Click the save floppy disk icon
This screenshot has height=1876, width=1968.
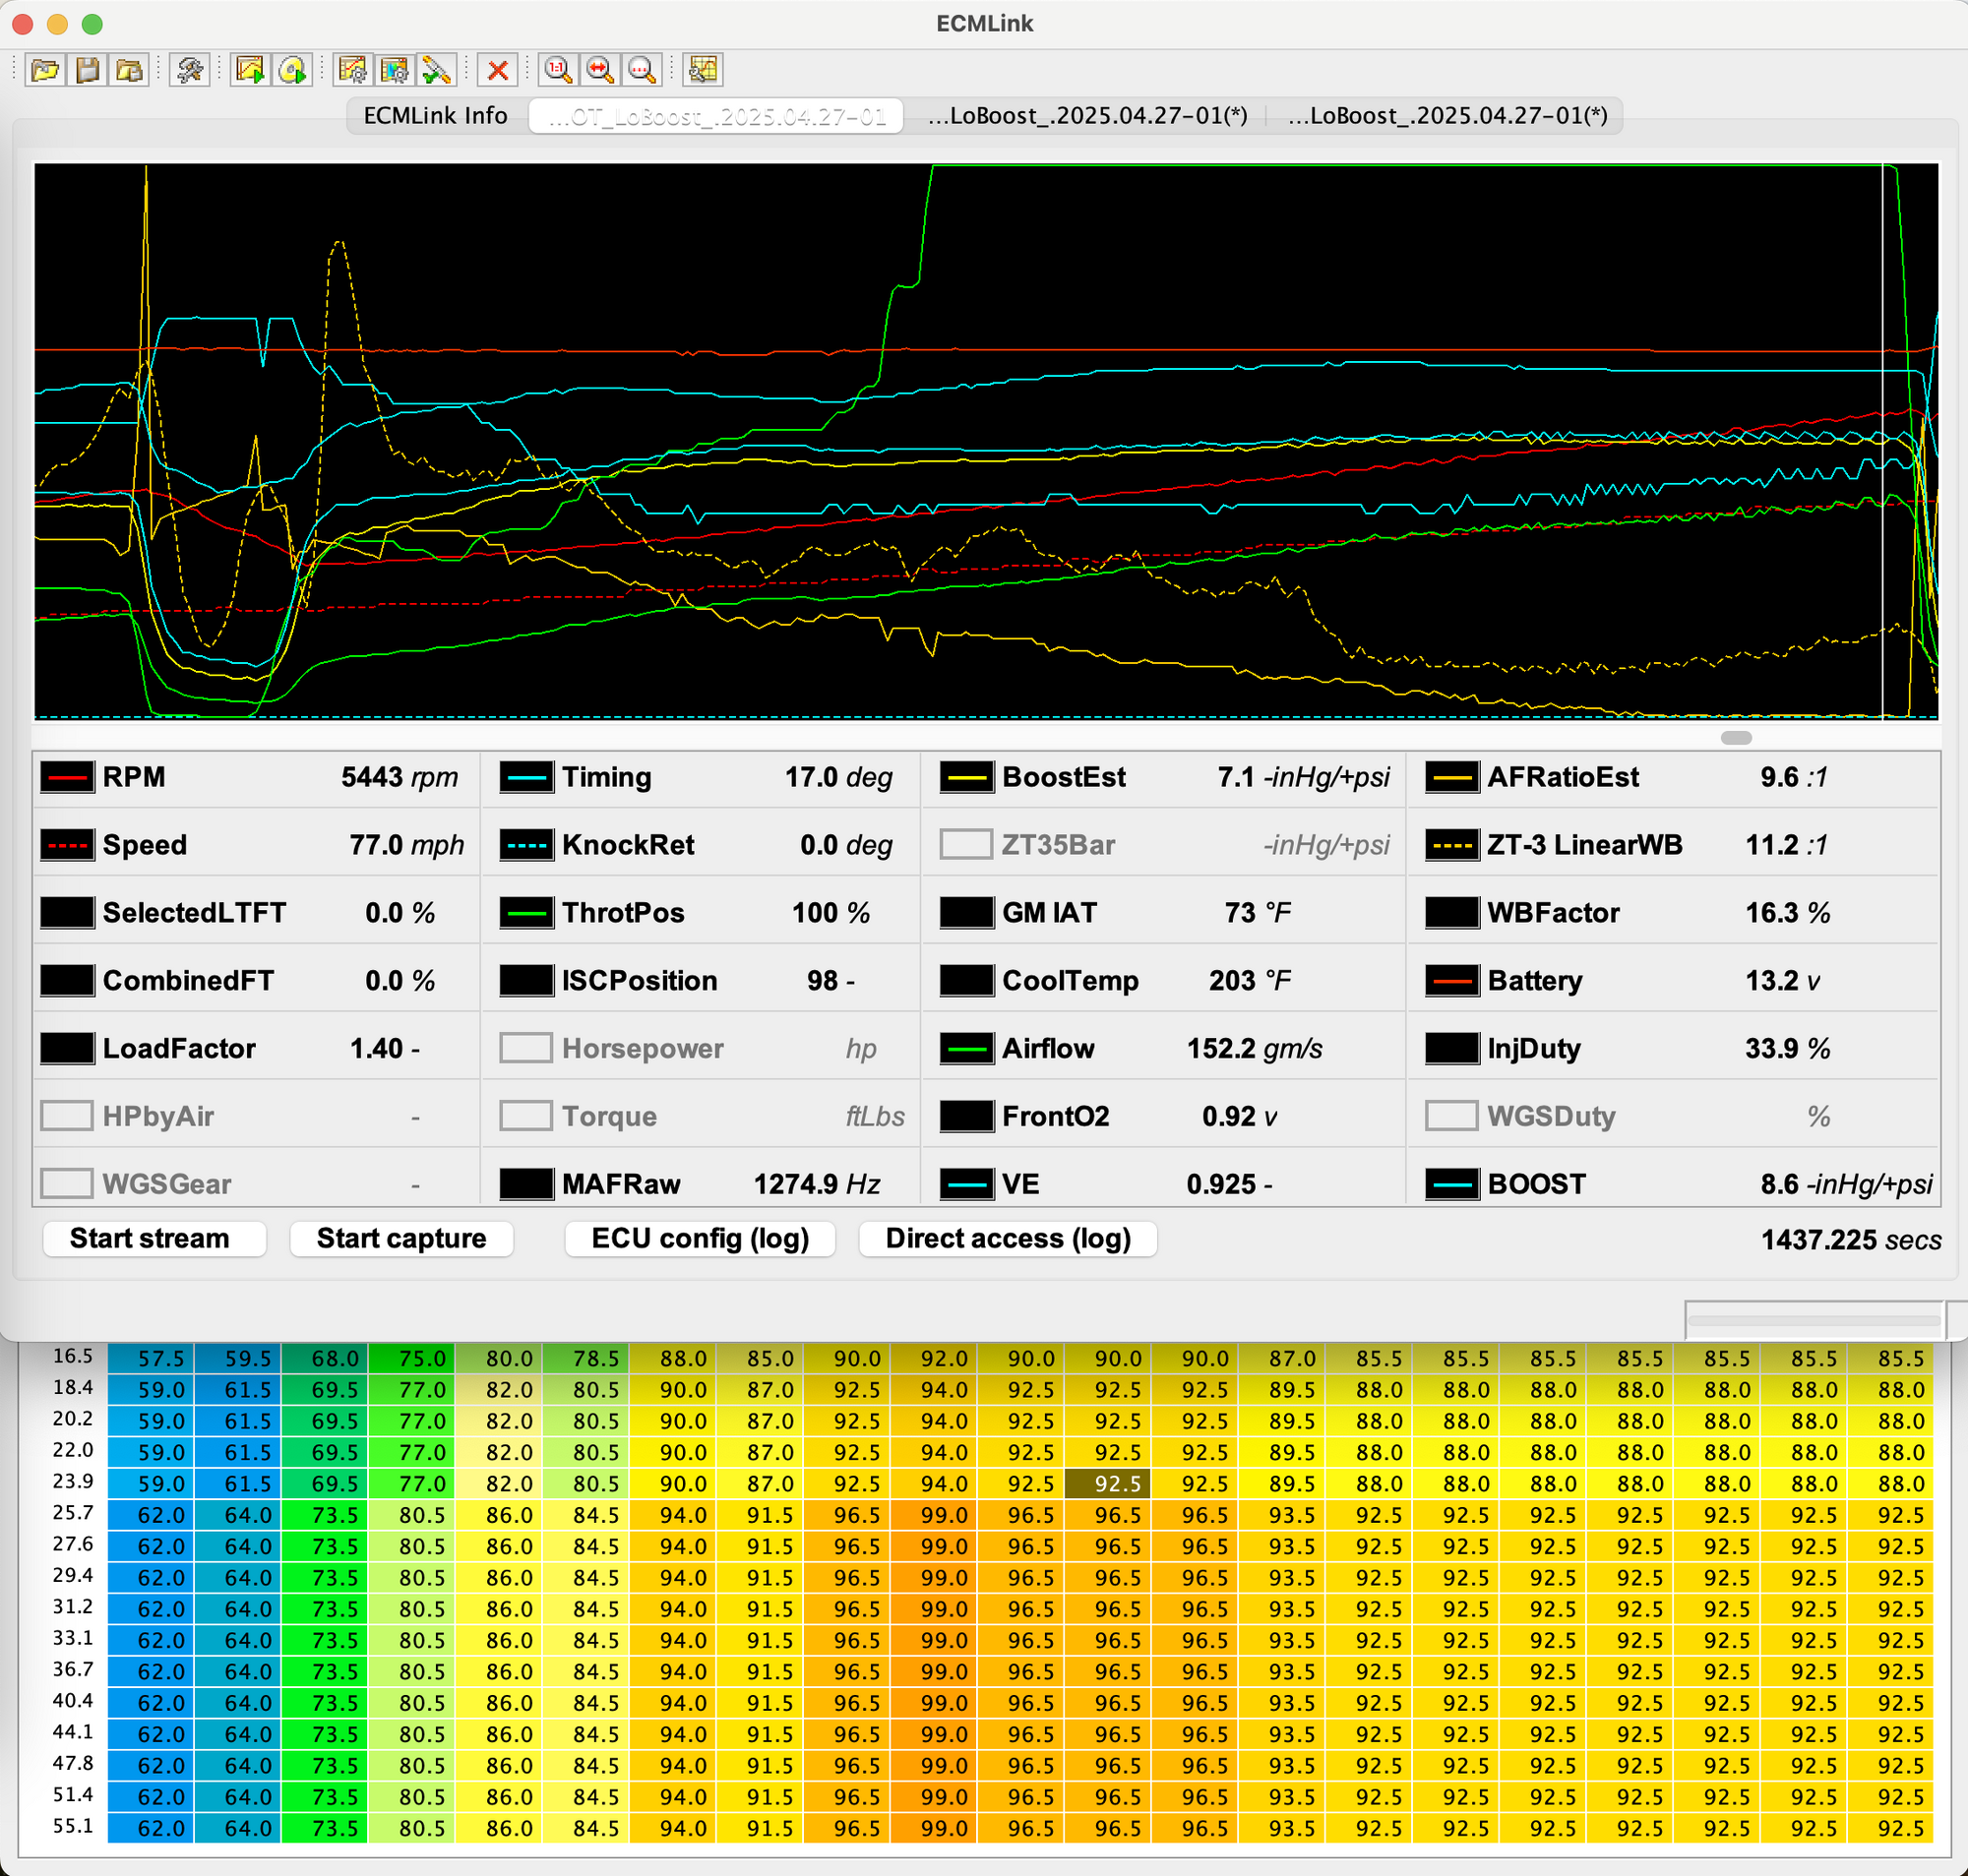[88, 70]
